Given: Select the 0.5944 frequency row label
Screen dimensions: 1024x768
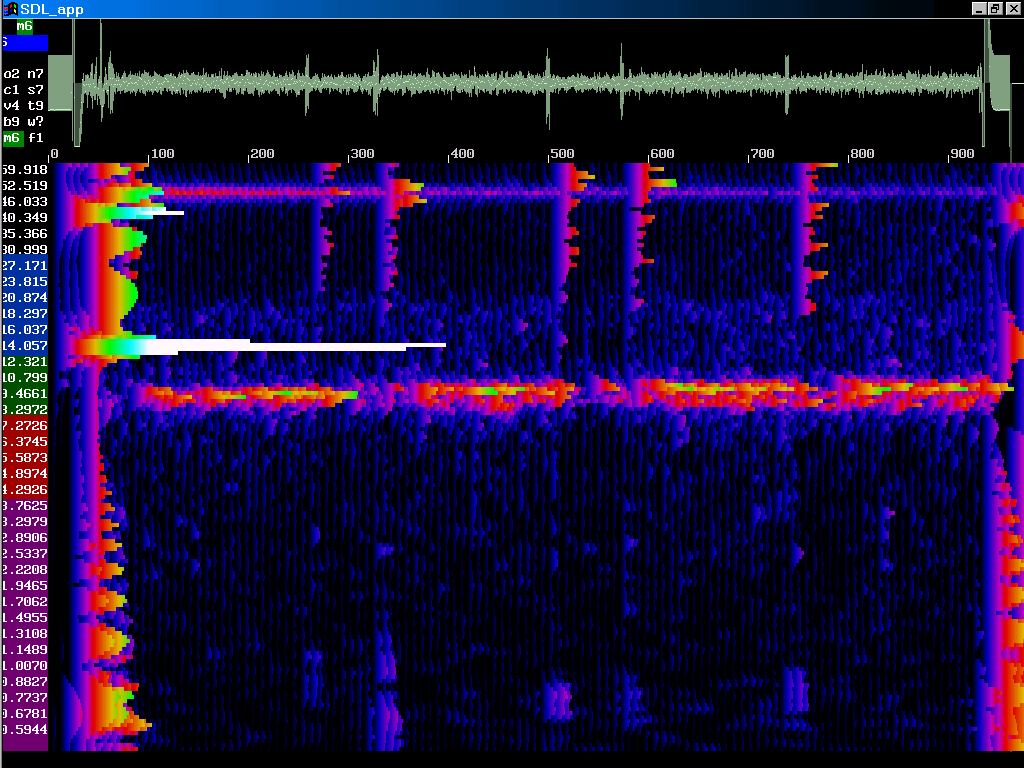Looking at the screenshot, I should click(25, 729).
